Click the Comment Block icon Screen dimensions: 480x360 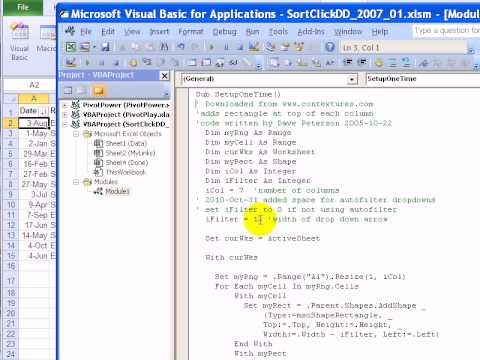(393, 62)
